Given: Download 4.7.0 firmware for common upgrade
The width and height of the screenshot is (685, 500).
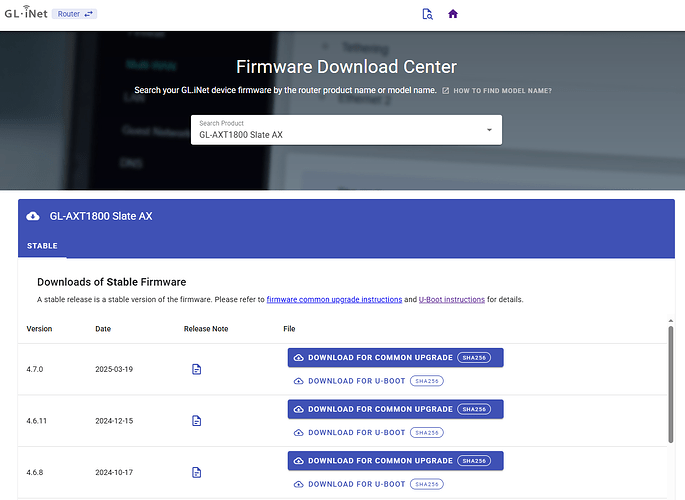Looking at the screenshot, I should tap(380, 357).
